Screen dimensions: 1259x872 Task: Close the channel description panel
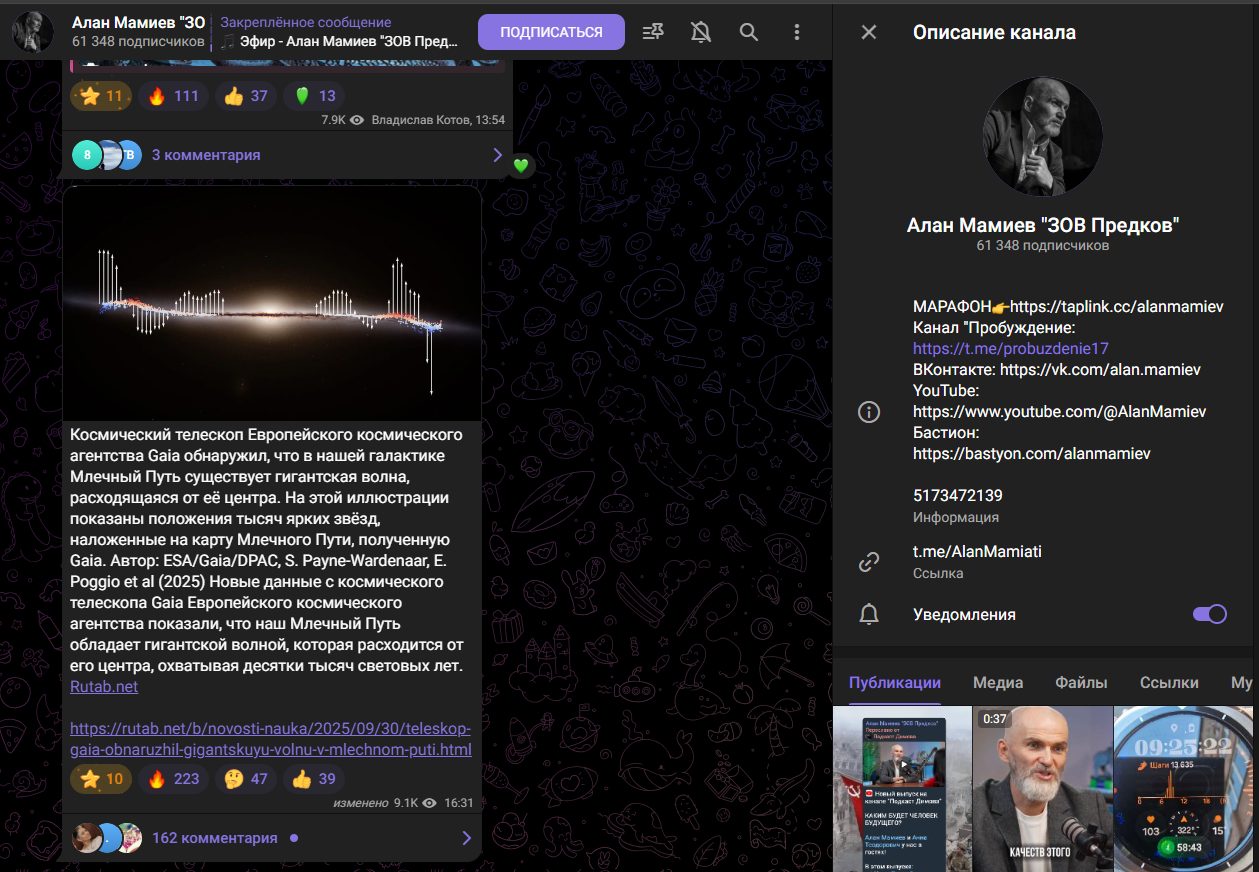869,32
